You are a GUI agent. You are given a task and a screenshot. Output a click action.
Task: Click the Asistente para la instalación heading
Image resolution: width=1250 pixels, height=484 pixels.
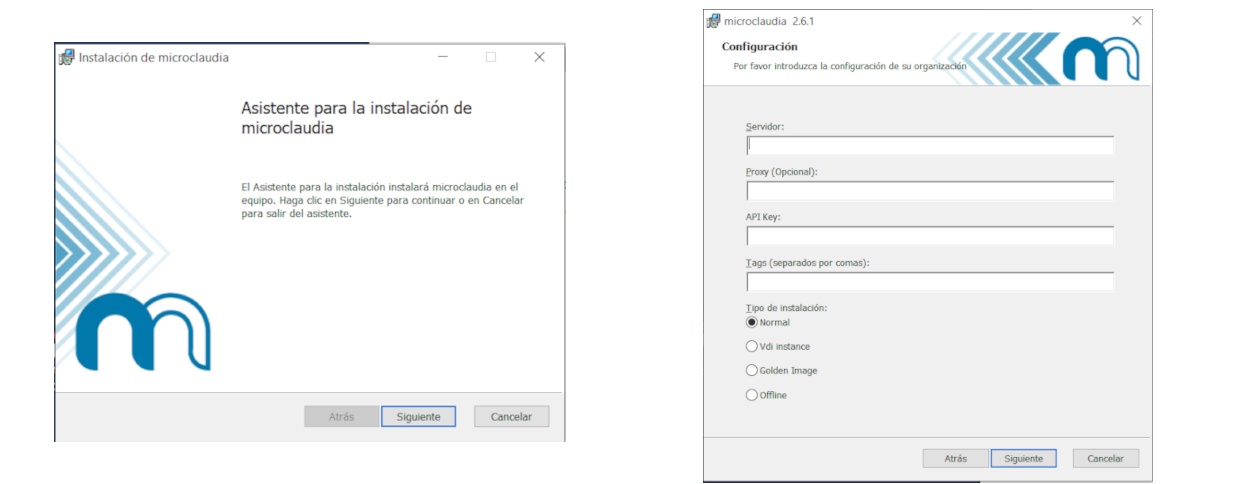point(357,118)
